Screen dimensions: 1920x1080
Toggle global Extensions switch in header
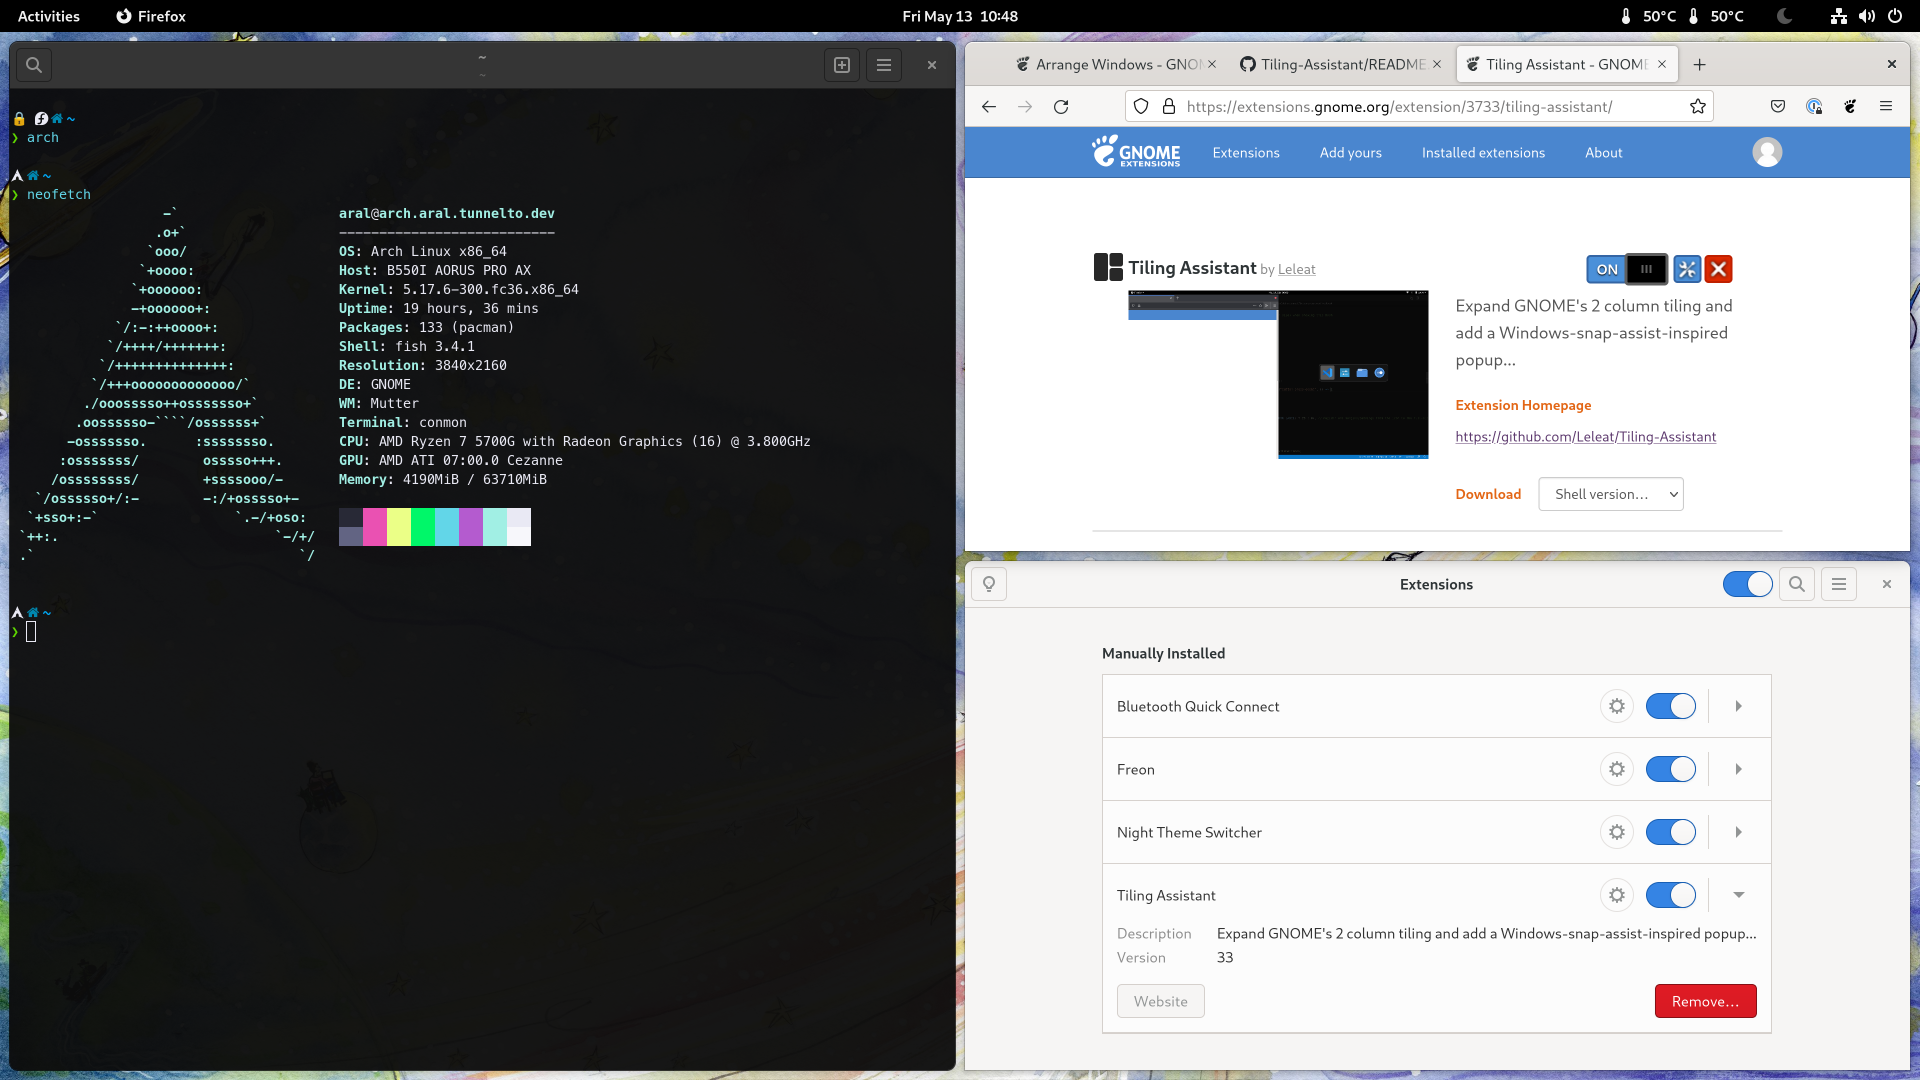1747,584
